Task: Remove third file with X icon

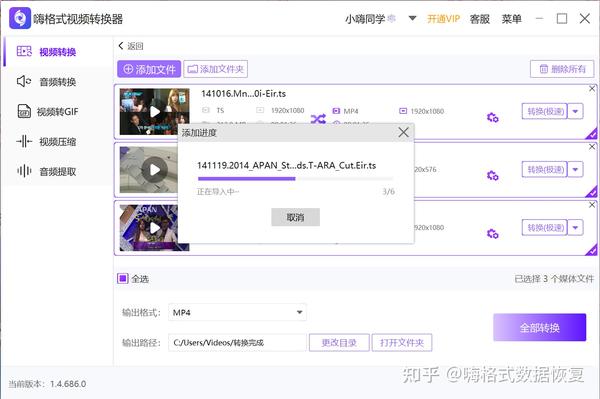Action: [x=592, y=205]
